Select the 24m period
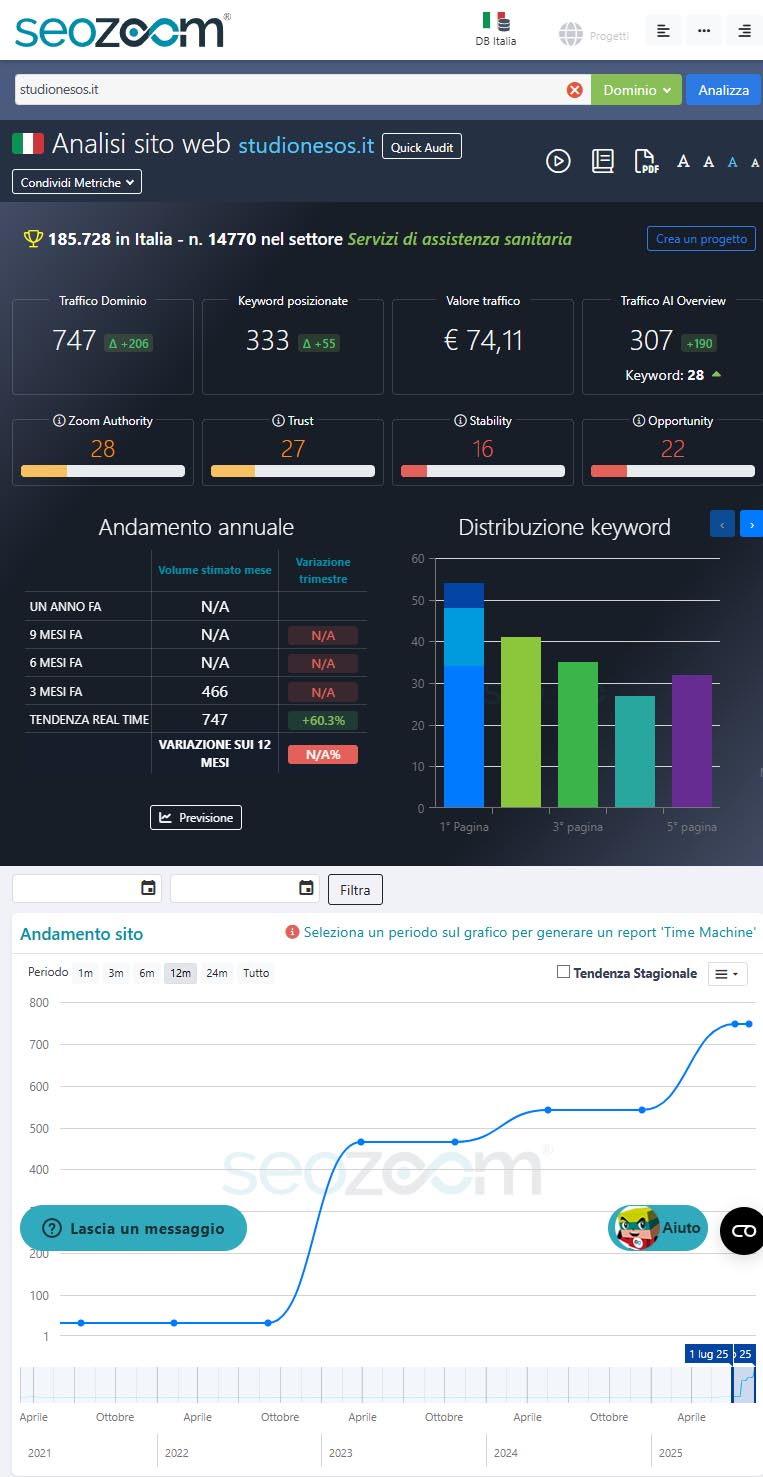This screenshot has width=763, height=1477. click(x=216, y=973)
